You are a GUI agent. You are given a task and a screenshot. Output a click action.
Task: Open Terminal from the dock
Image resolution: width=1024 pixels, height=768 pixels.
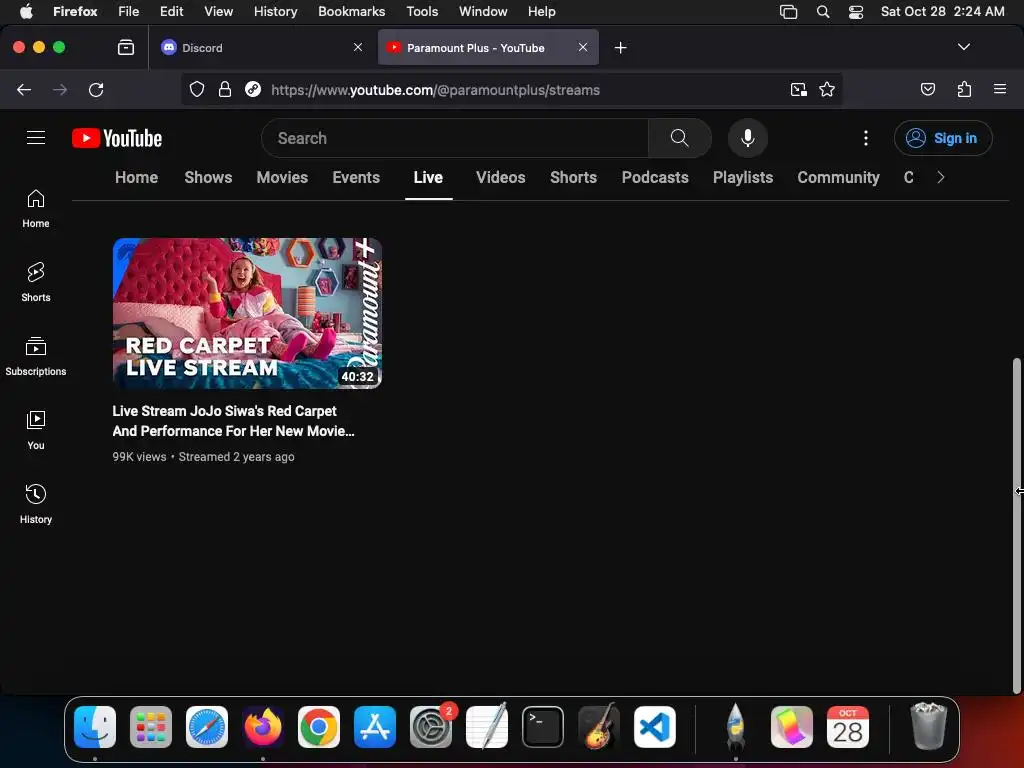click(x=543, y=727)
